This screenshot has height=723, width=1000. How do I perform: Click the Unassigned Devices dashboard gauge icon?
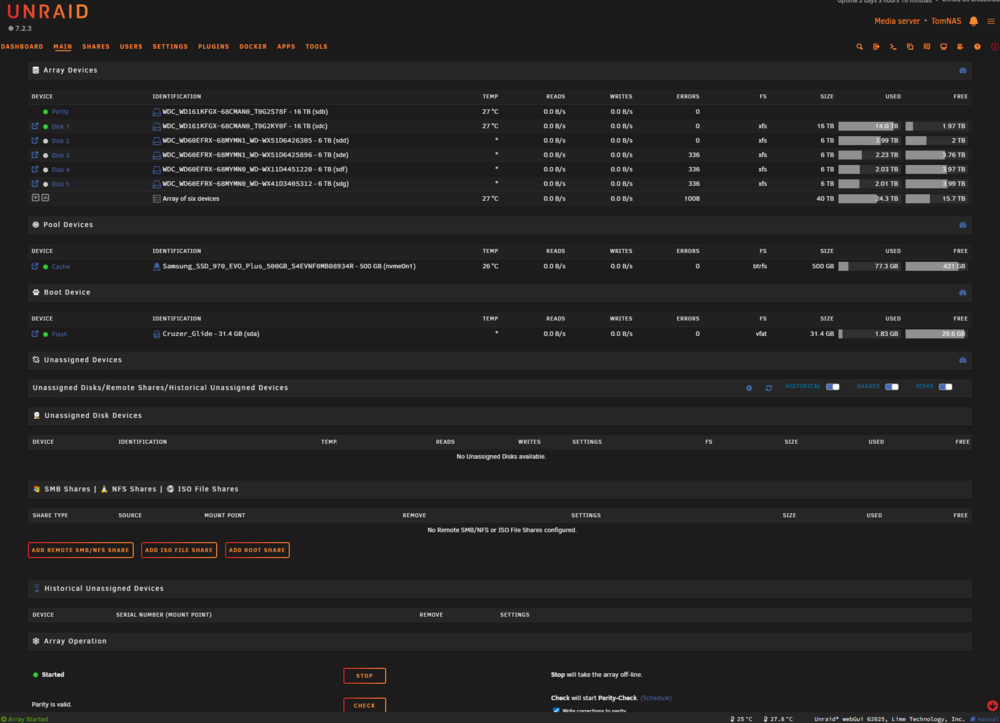[962, 360]
